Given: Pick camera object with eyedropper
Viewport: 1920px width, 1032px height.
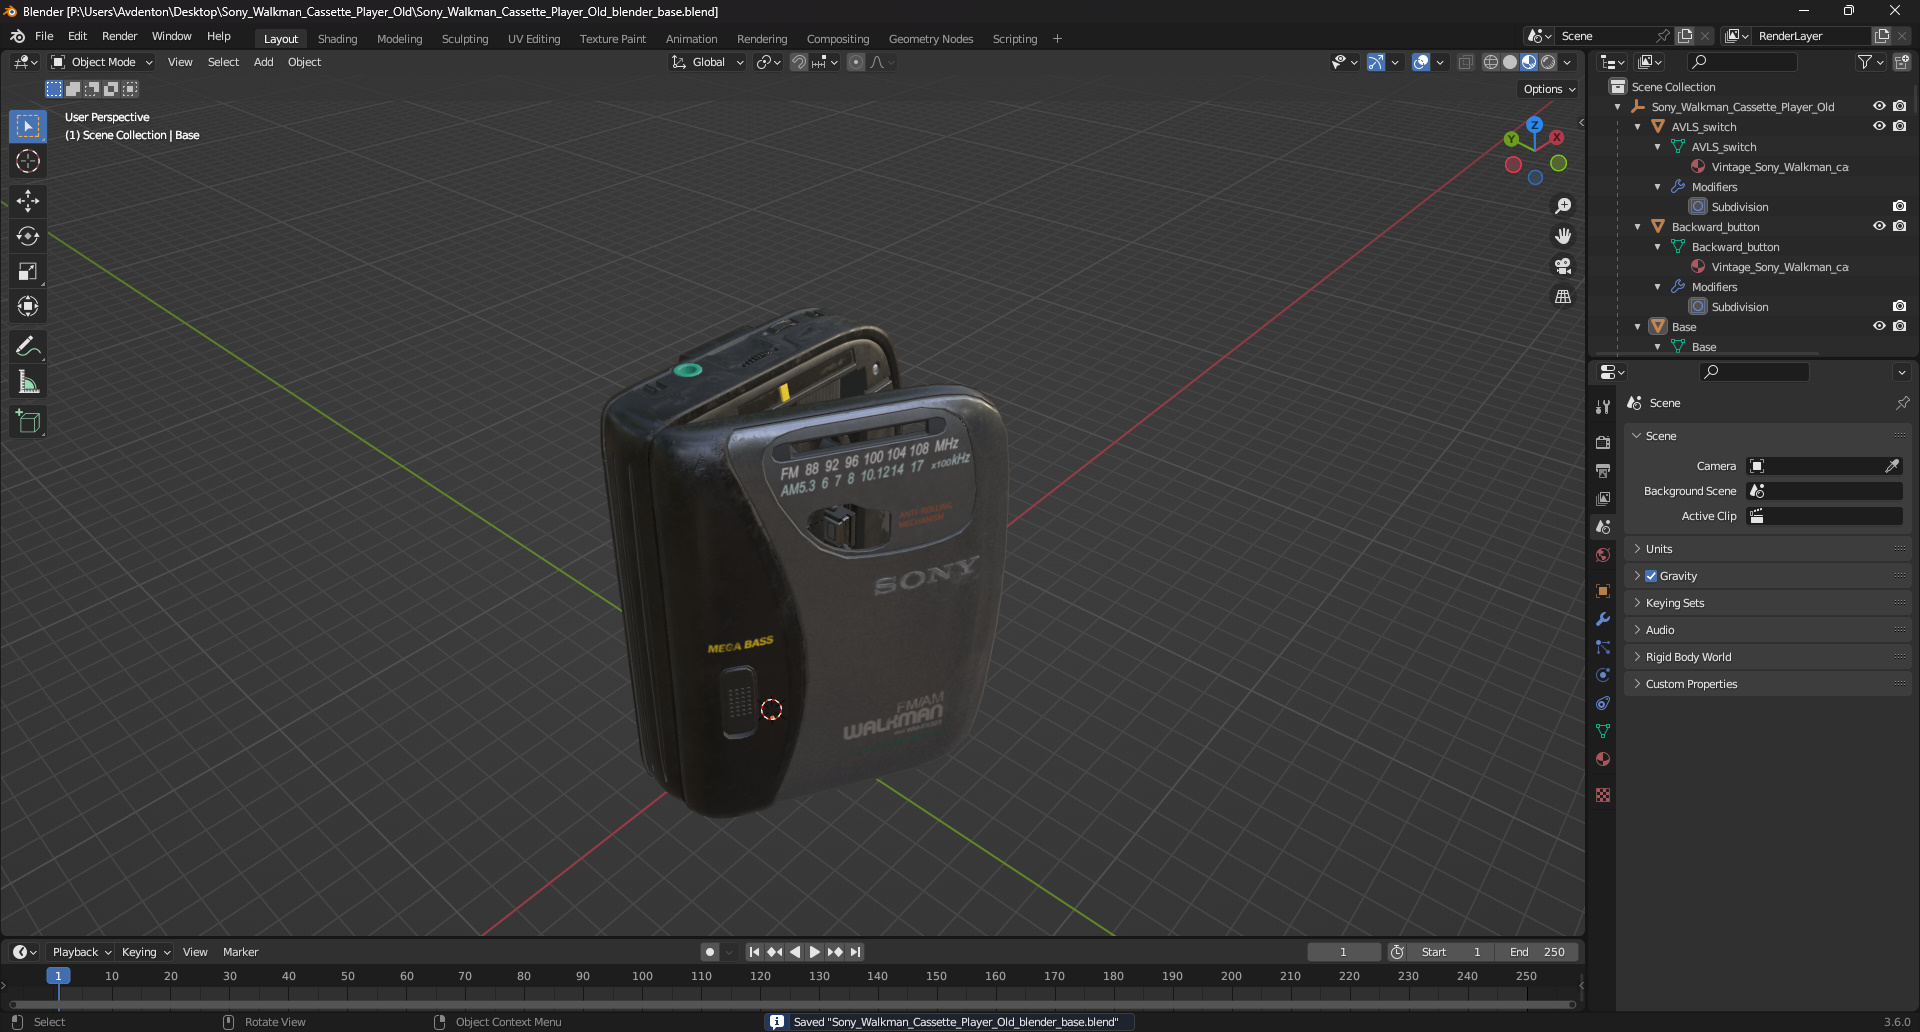Looking at the screenshot, I should (x=1892, y=466).
